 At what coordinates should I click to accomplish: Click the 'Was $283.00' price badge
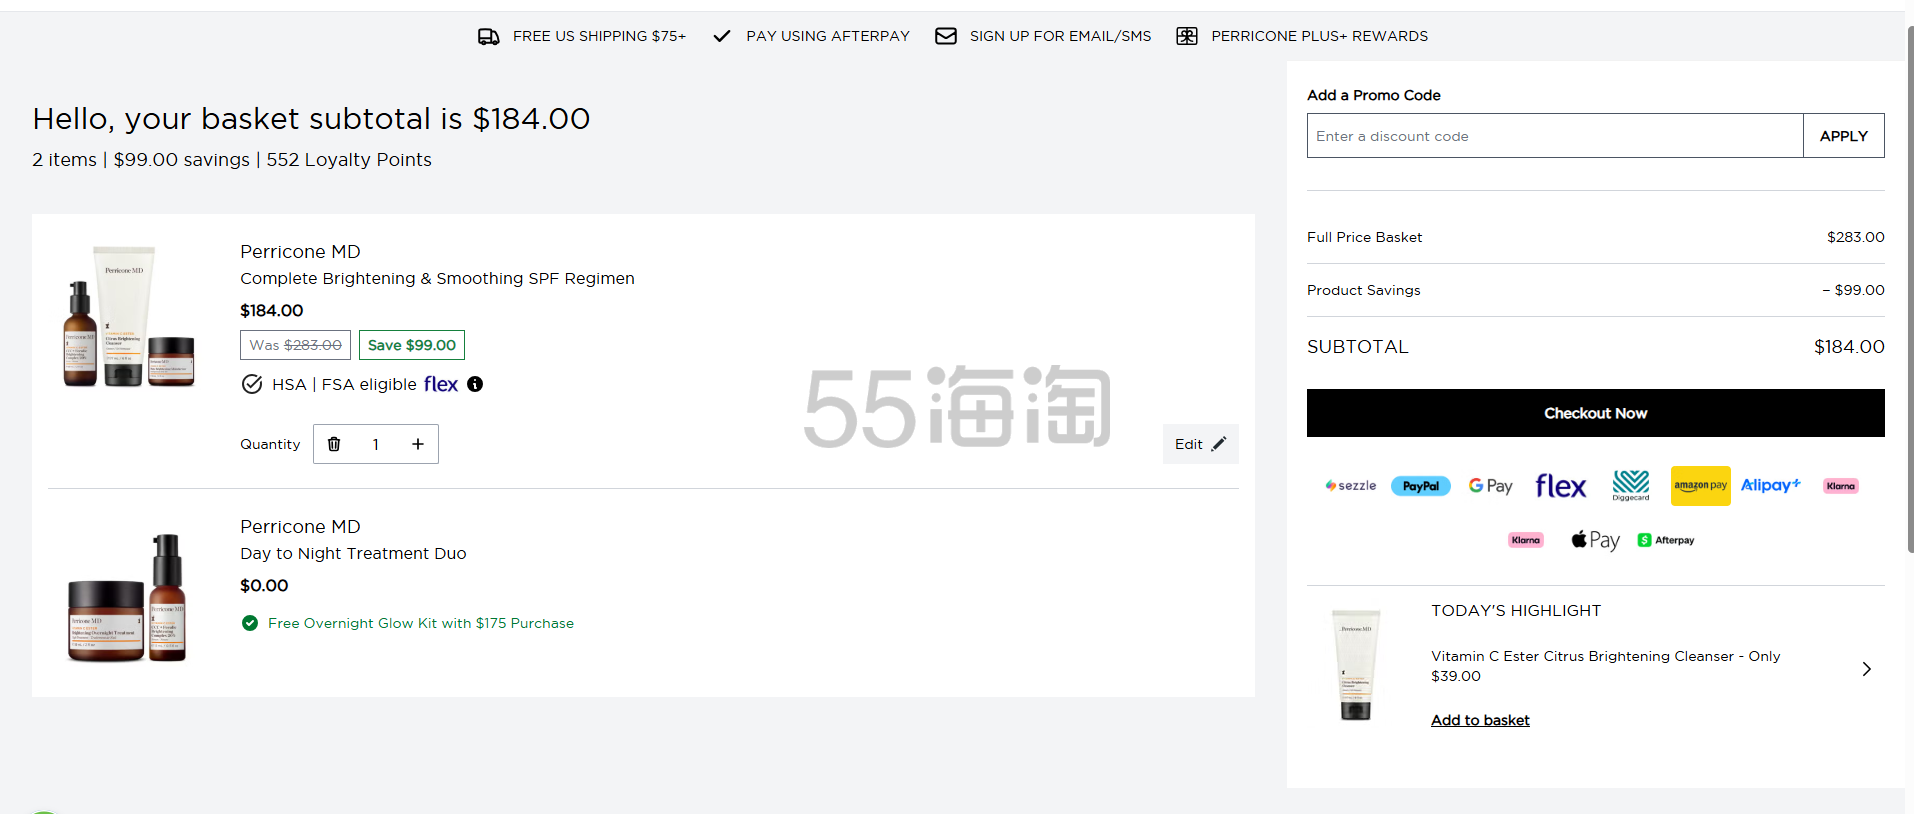295,345
